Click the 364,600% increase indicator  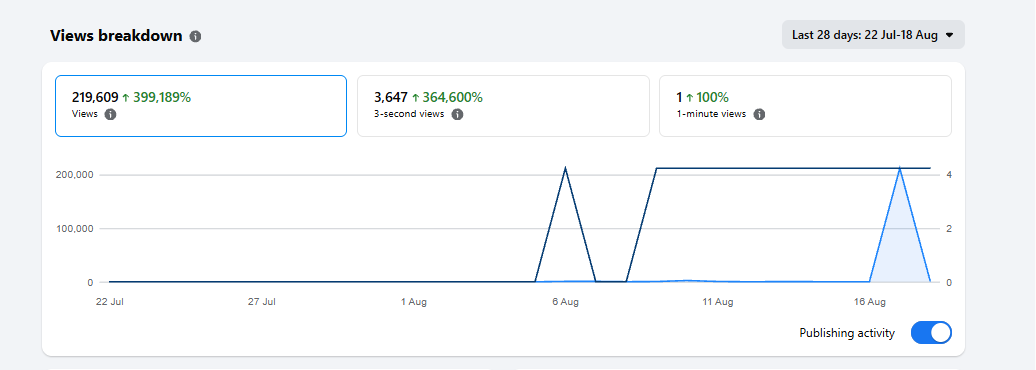click(447, 97)
